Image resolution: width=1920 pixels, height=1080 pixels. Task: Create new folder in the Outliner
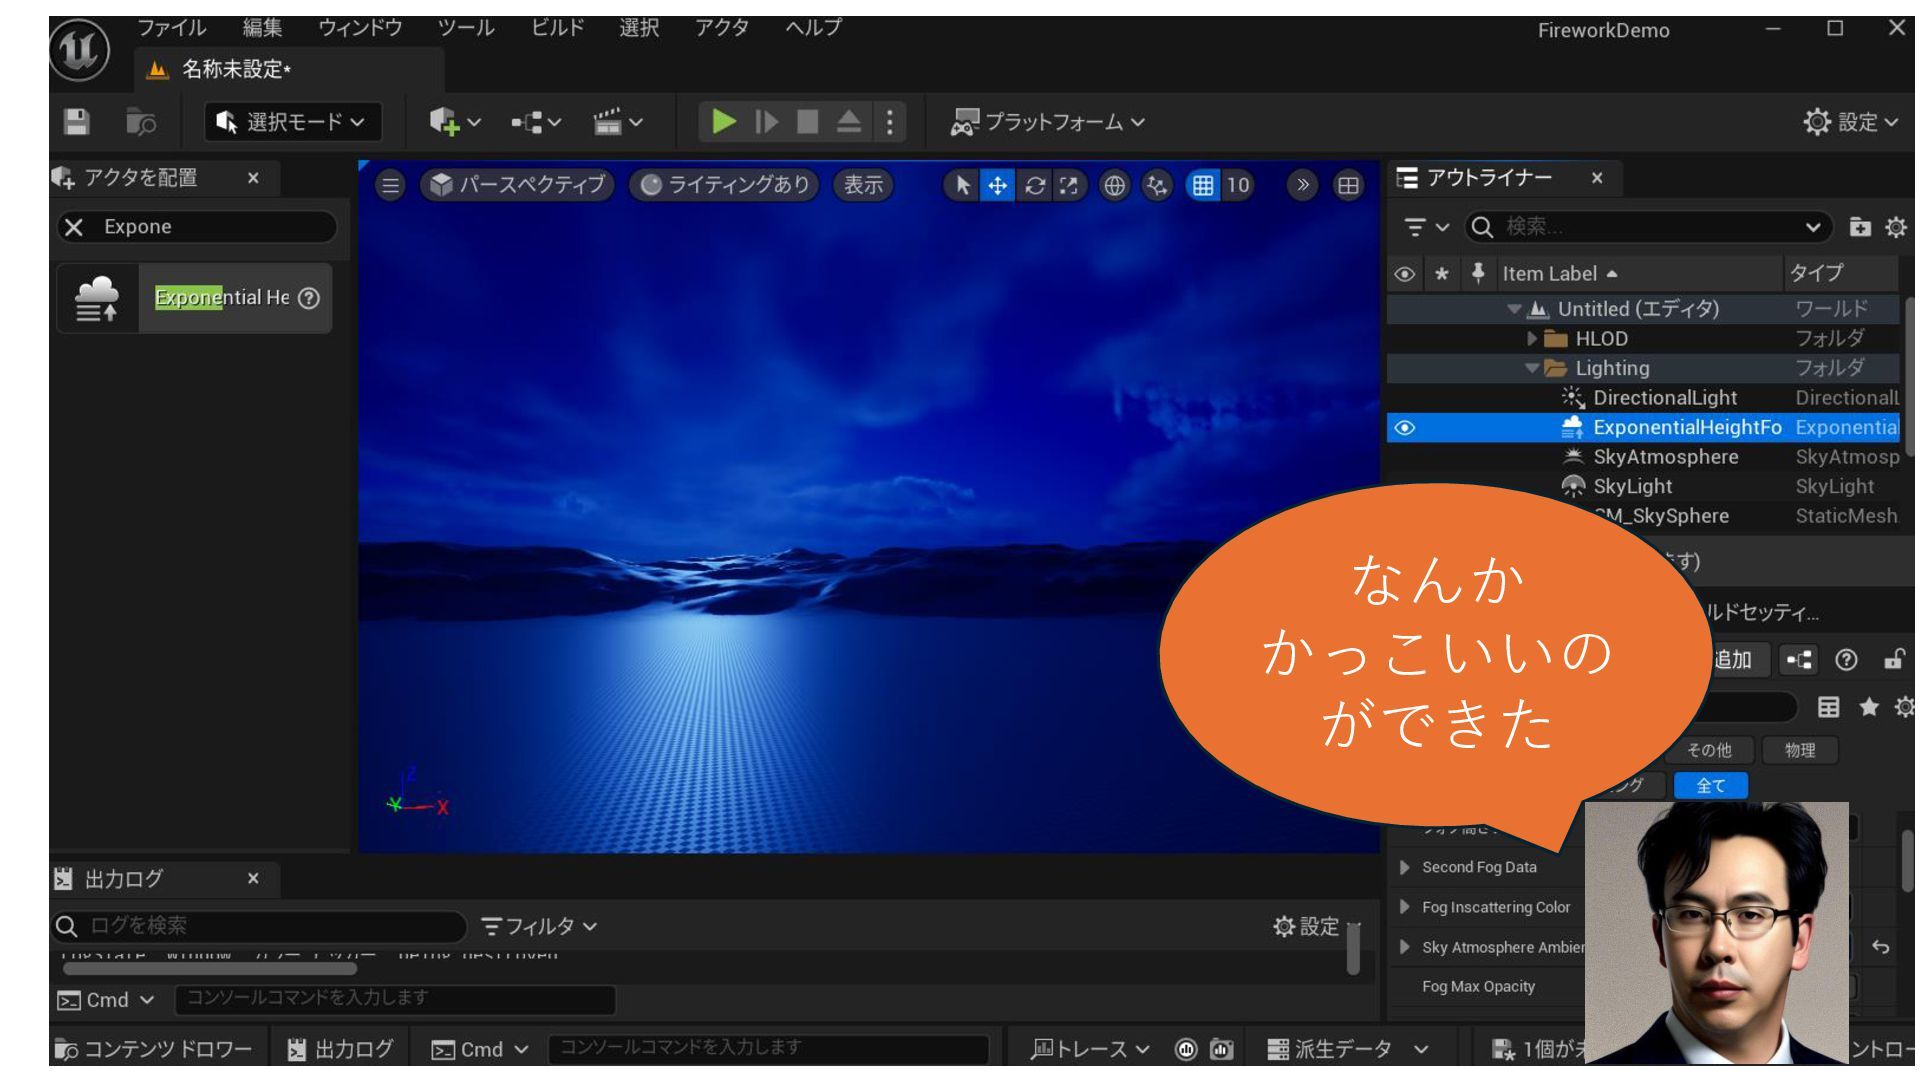pyautogui.click(x=1859, y=227)
